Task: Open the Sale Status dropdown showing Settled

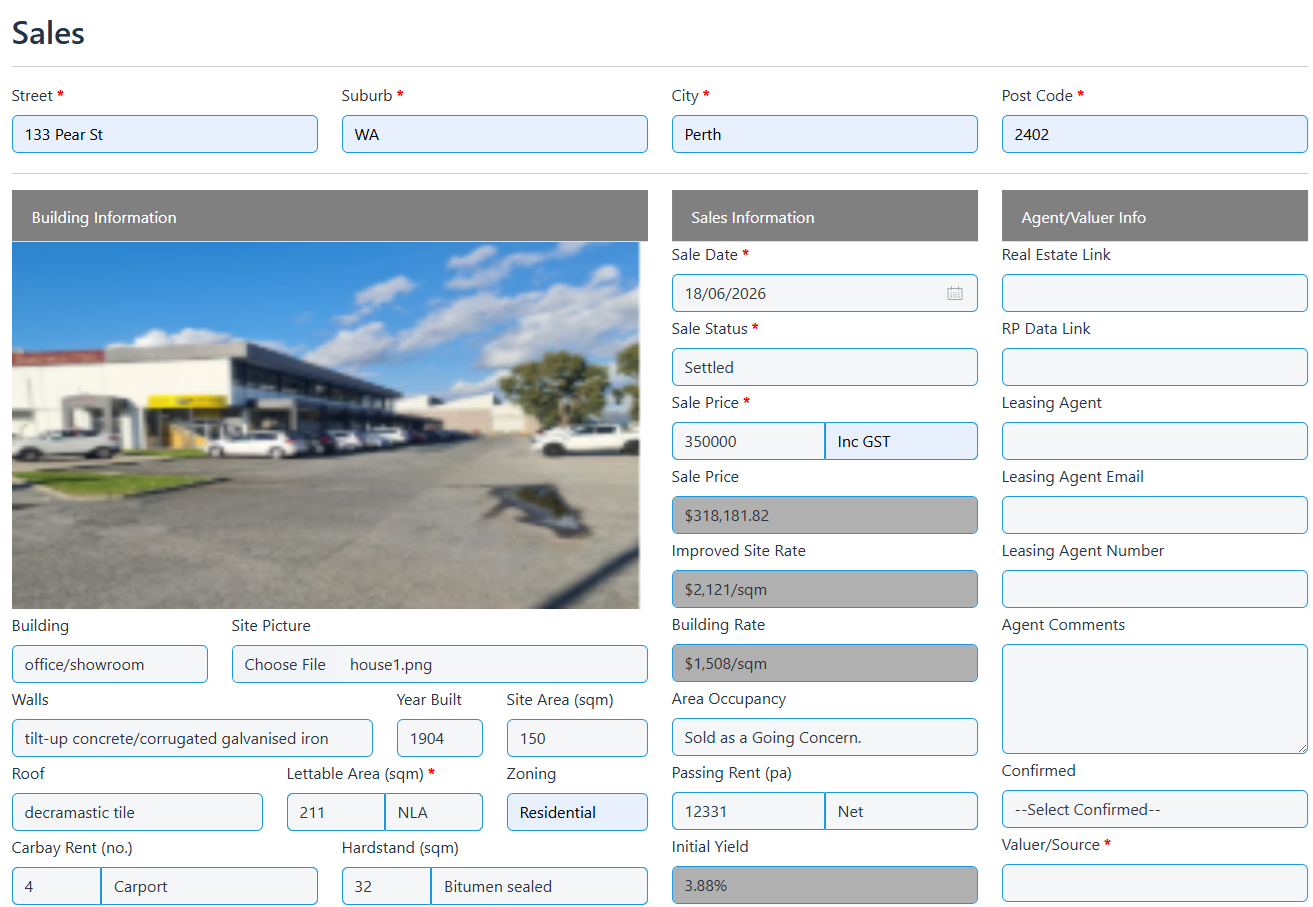Action: (x=825, y=367)
